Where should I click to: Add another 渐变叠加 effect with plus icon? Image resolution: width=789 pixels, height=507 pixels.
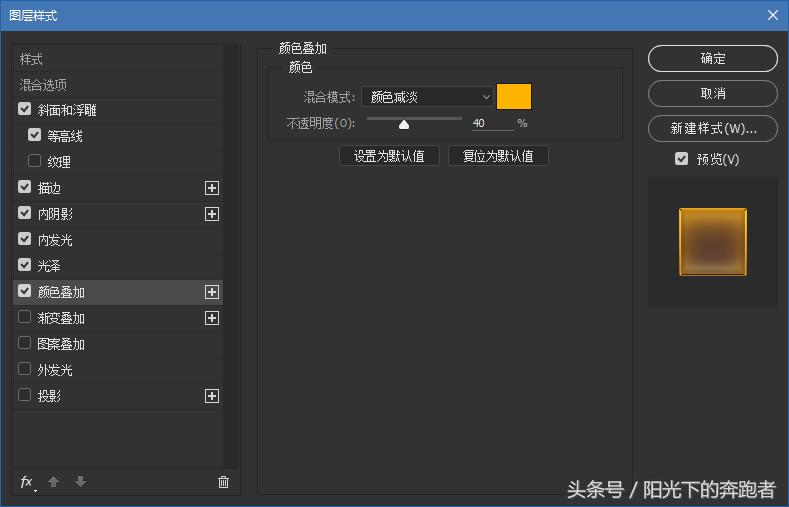click(212, 318)
